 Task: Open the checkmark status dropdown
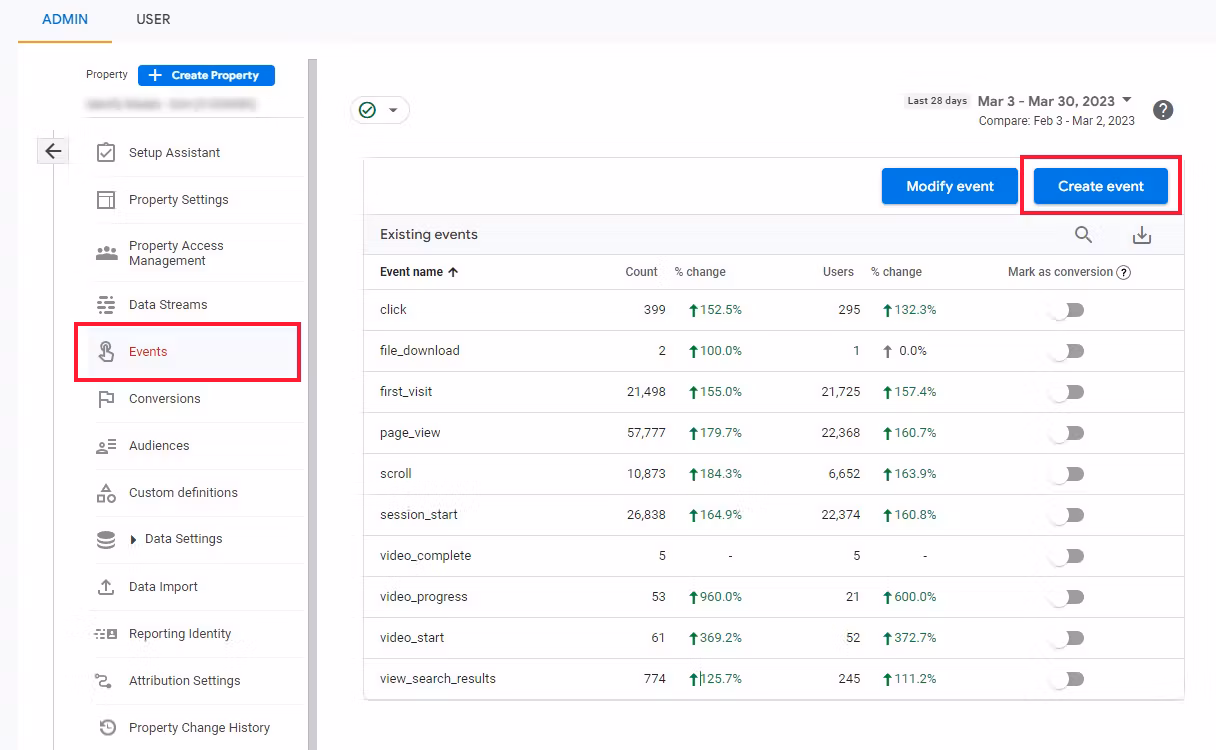click(x=380, y=110)
